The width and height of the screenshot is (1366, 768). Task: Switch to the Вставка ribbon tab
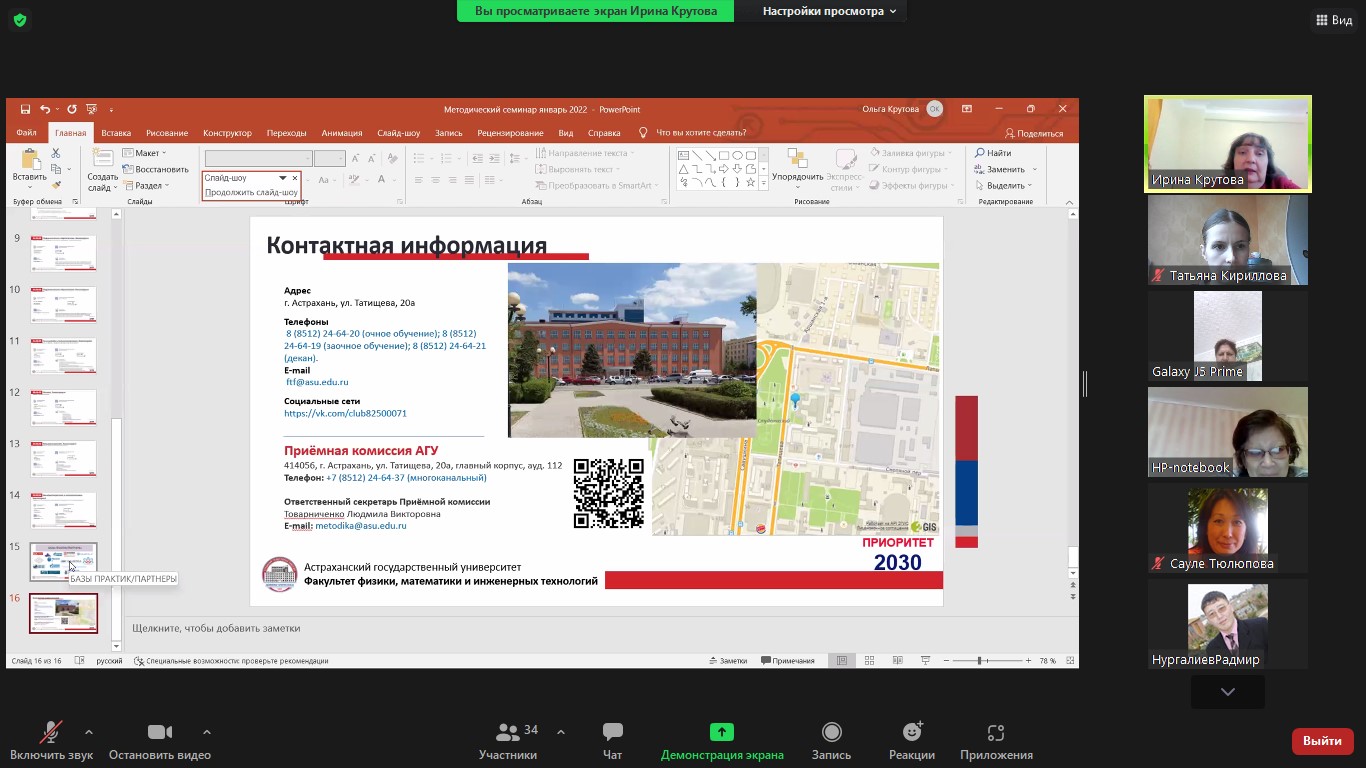(116, 133)
